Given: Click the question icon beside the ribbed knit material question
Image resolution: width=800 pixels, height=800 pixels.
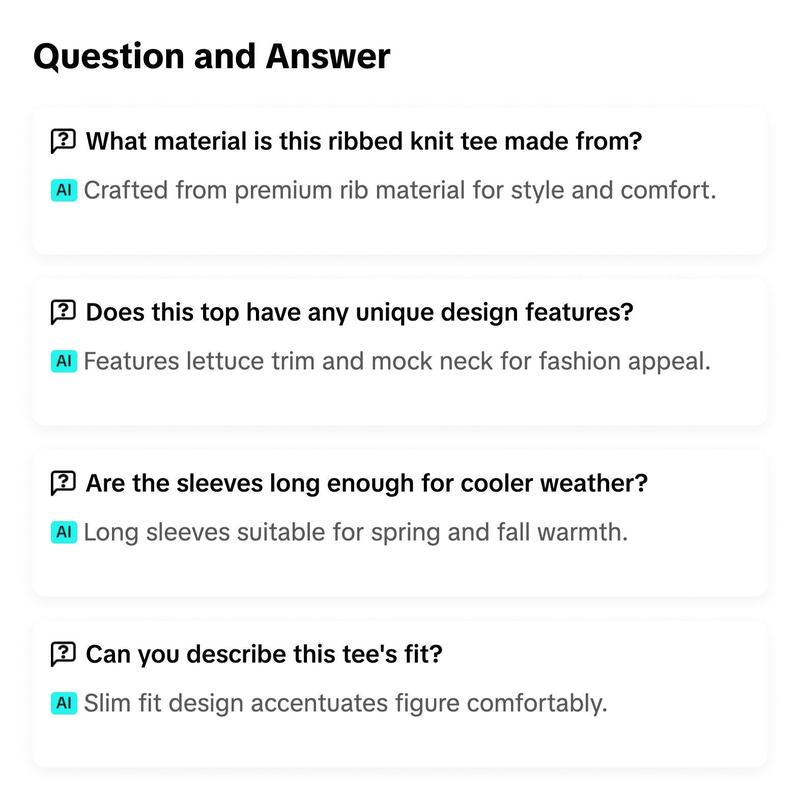Looking at the screenshot, I should [63, 141].
